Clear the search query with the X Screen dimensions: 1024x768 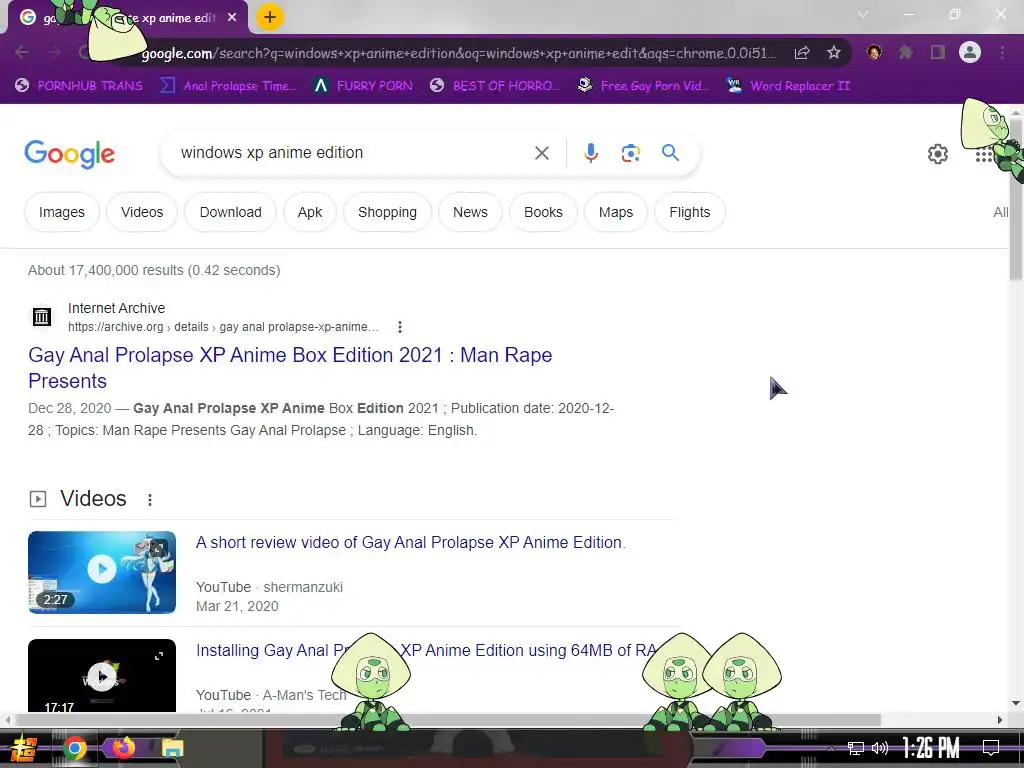541,153
